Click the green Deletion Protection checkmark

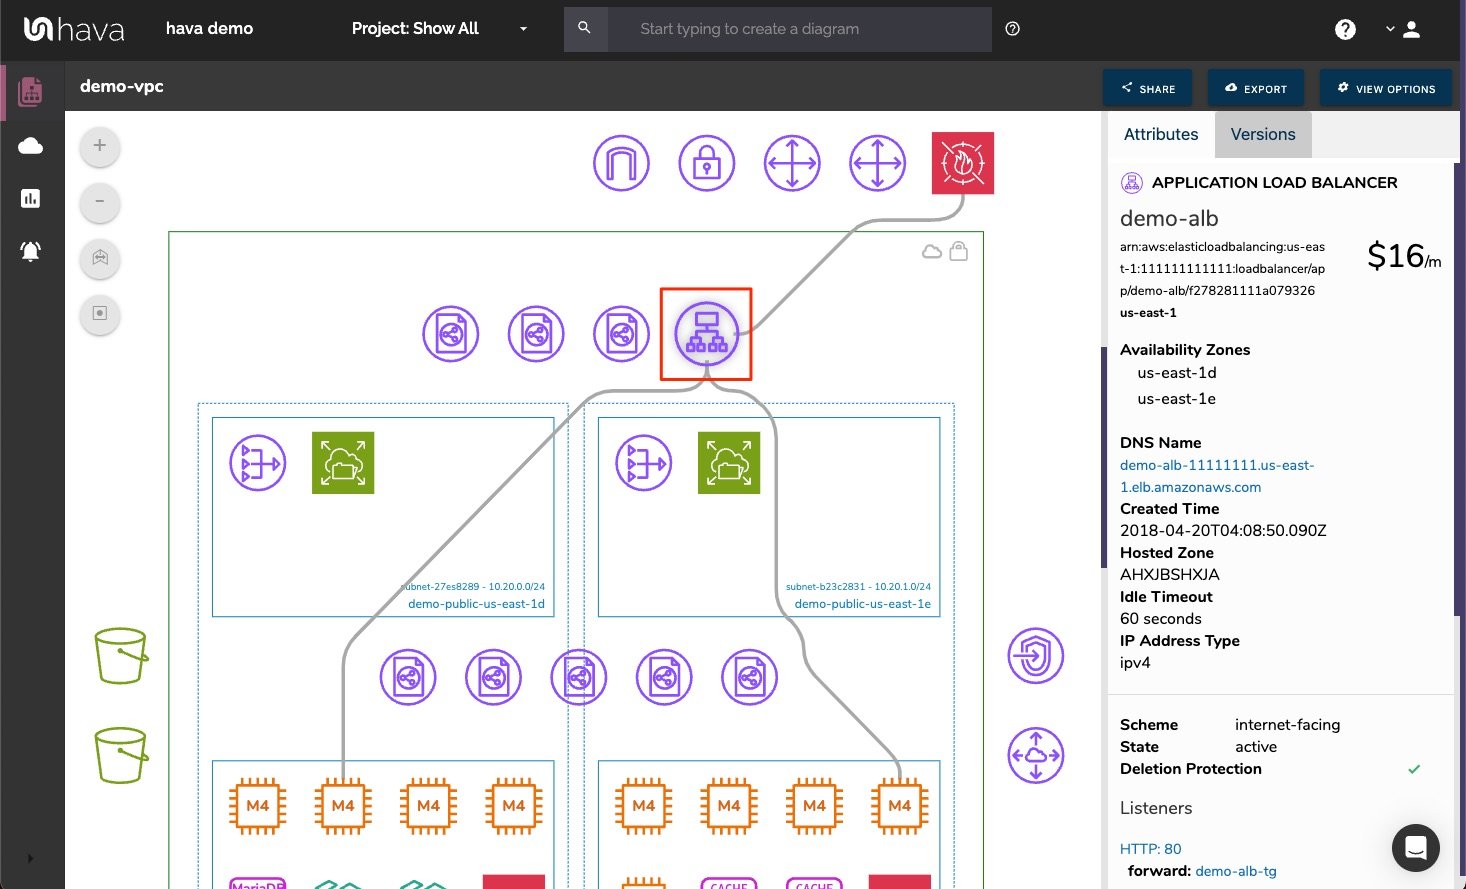point(1414,769)
